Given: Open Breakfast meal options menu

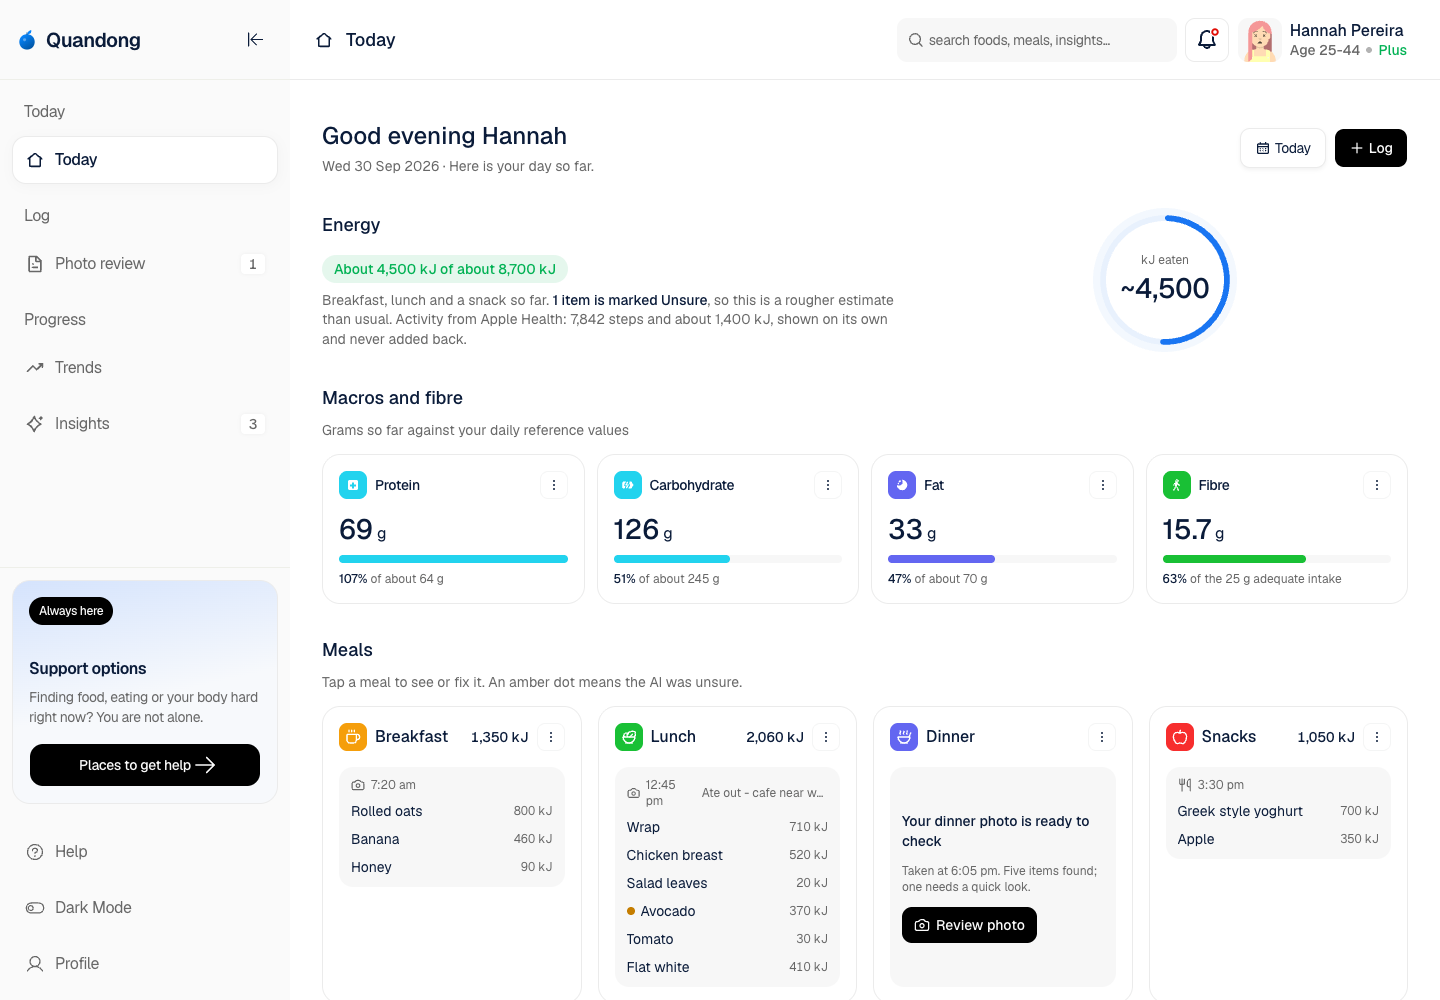Looking at the screenshot, I should click(x=551, y=737).
